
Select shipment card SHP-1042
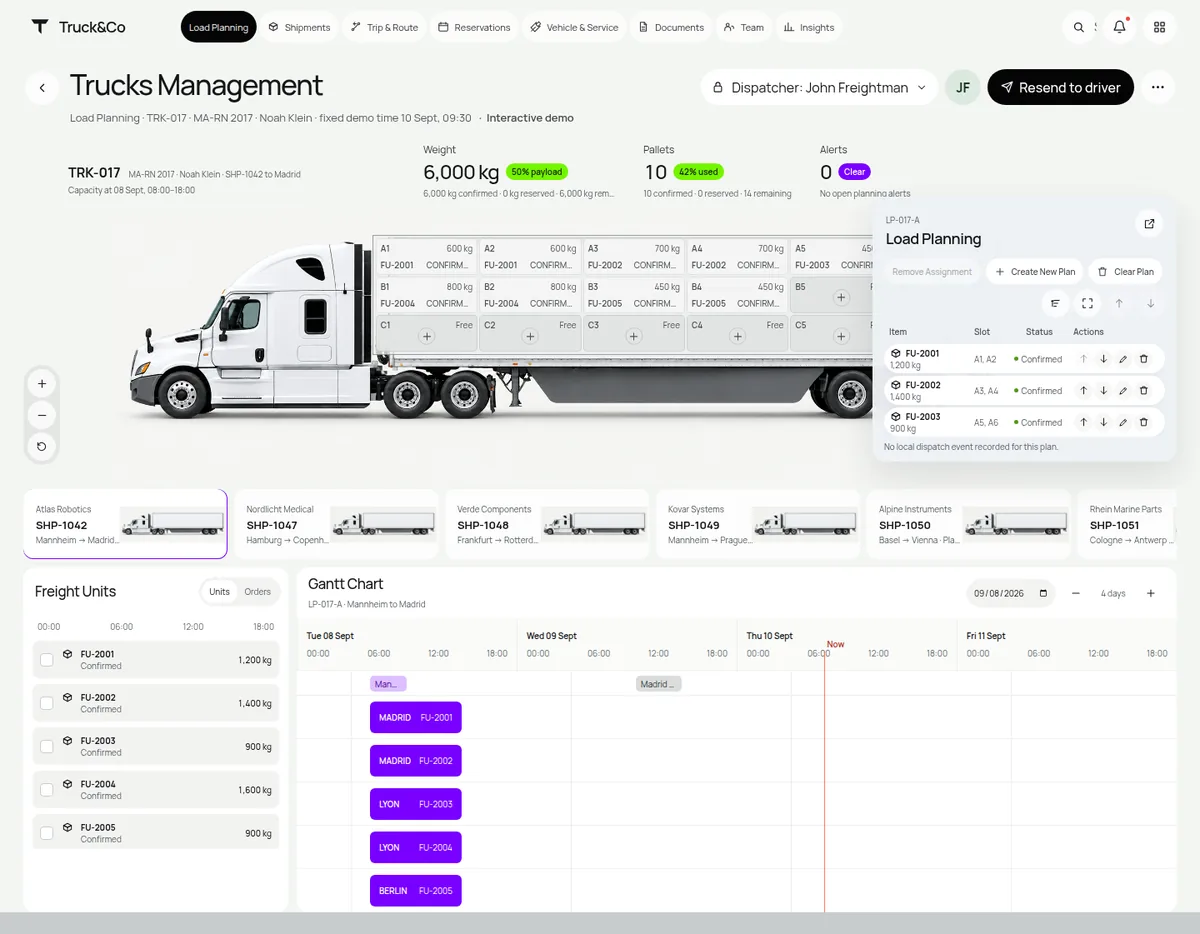click(x=125, y=523)
